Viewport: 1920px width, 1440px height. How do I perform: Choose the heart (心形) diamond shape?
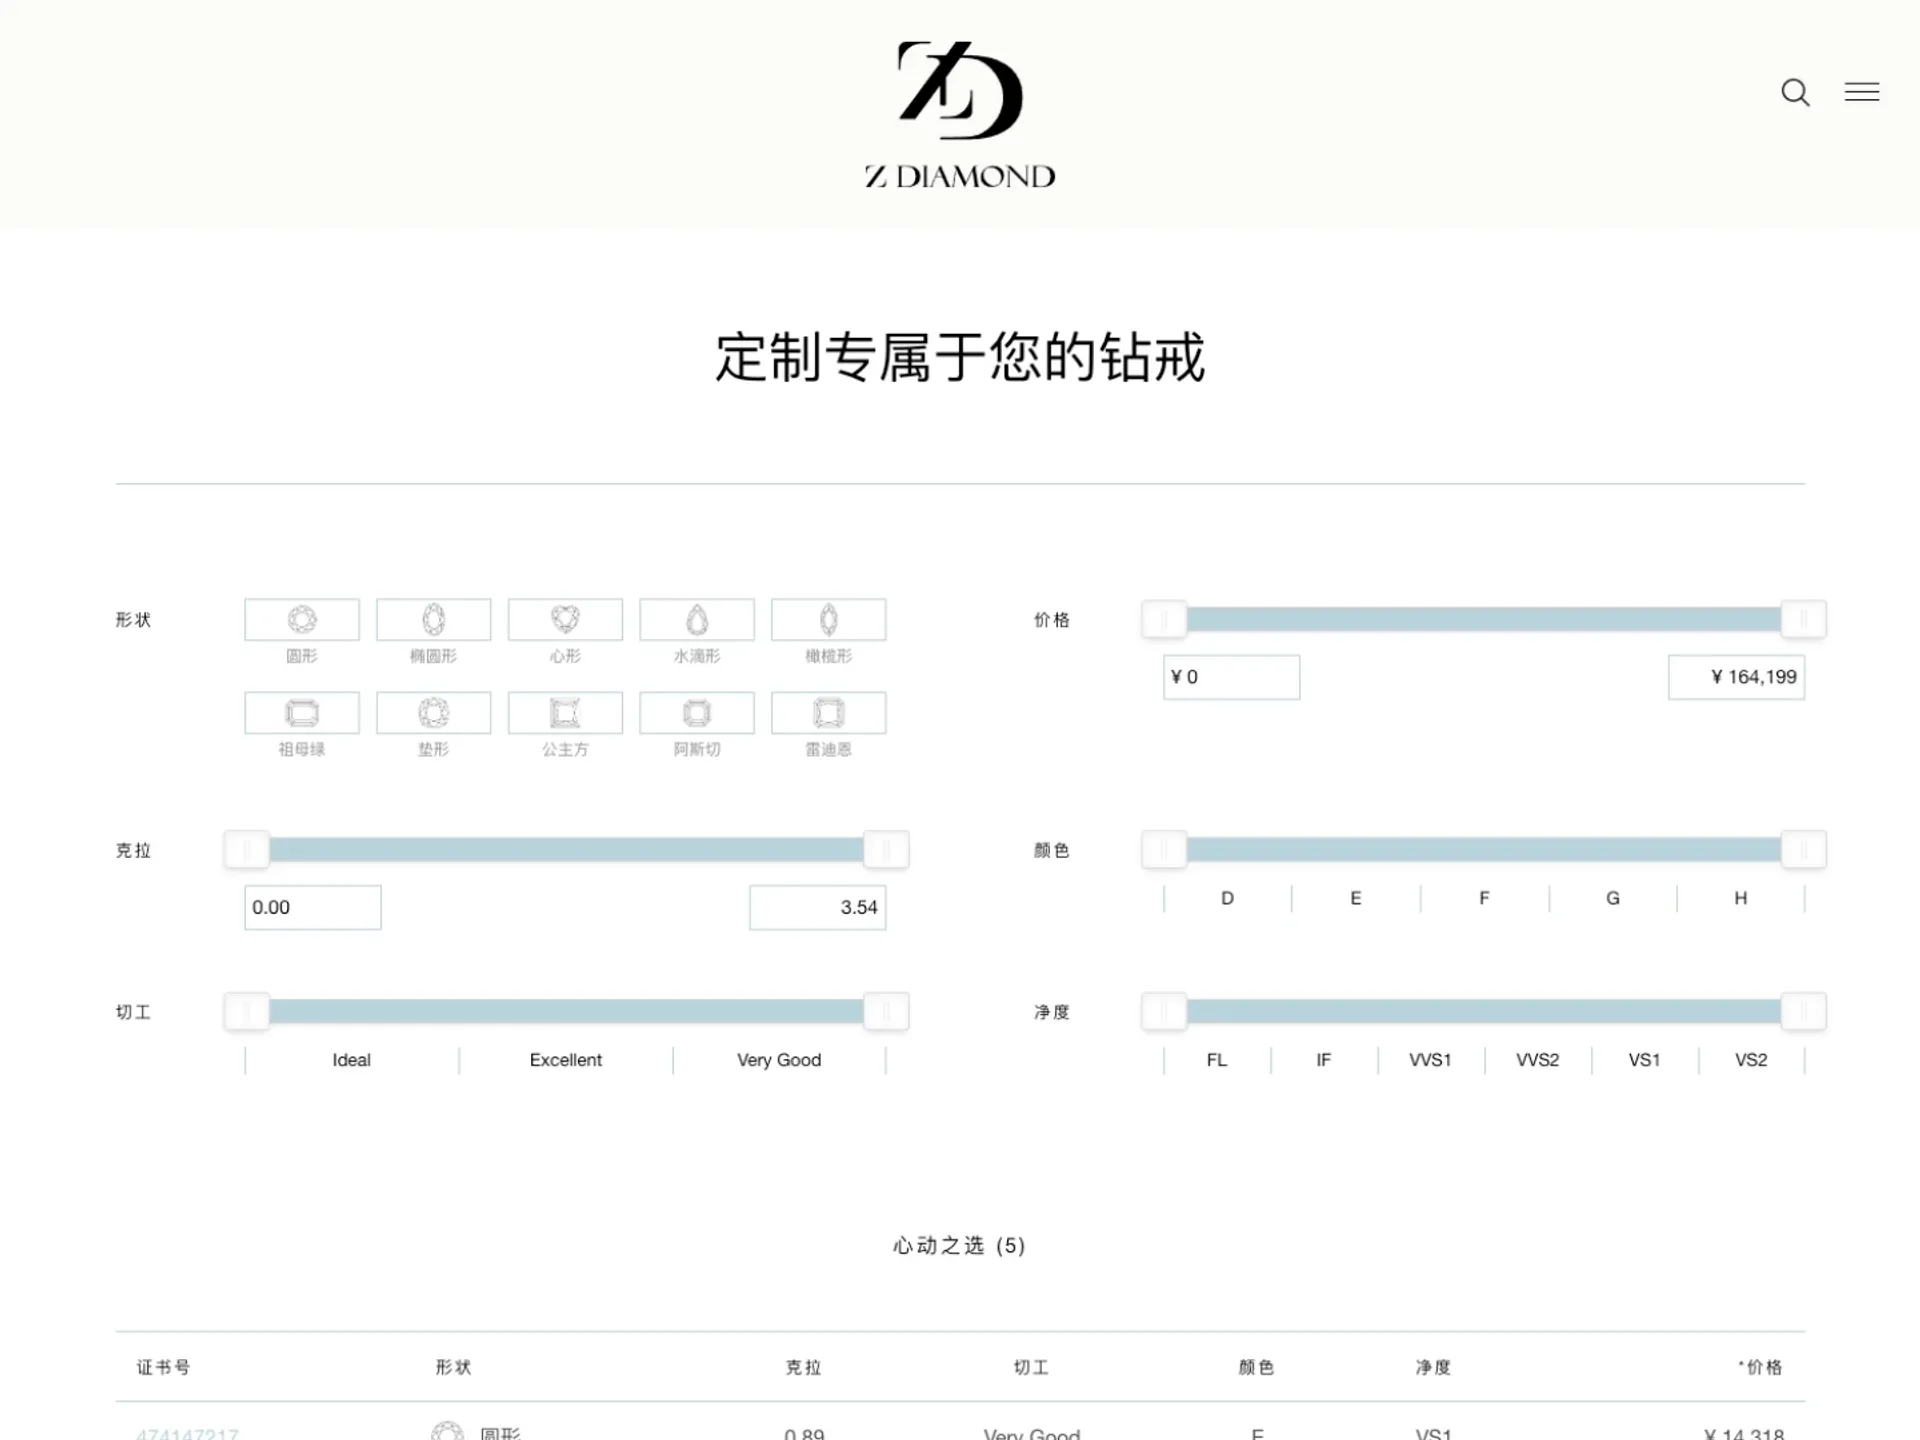click(x=565, y=620)
